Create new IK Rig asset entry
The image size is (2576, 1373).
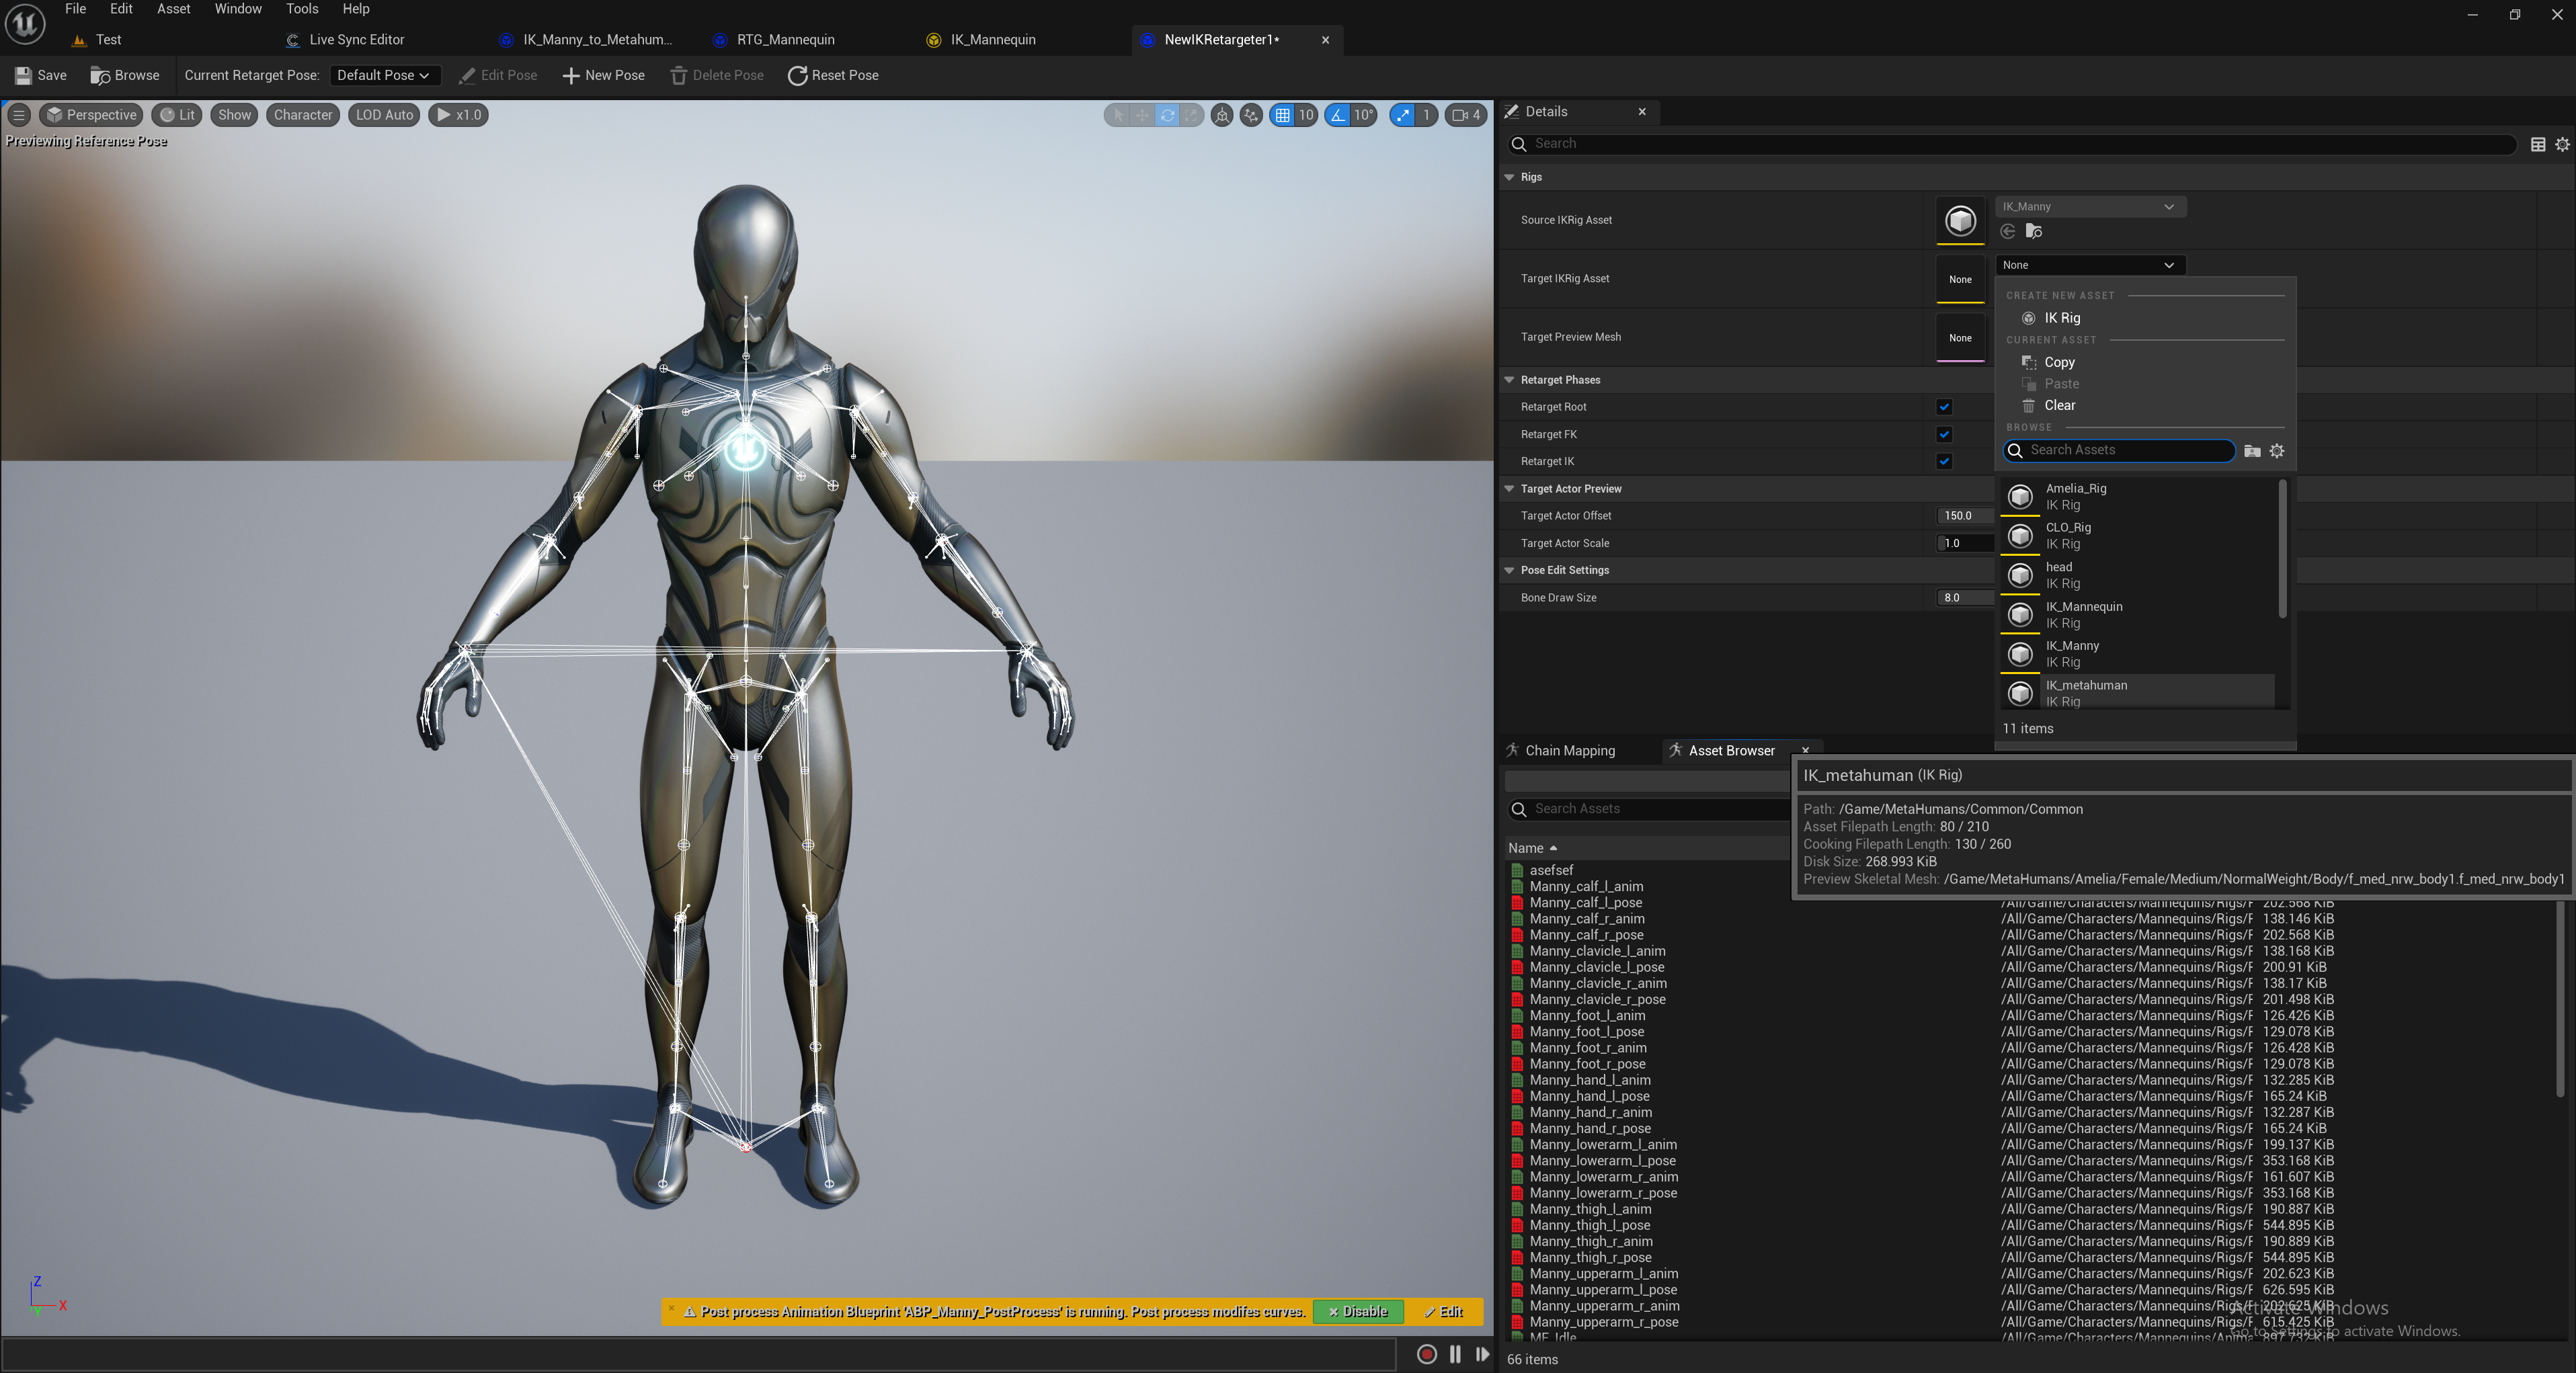2061,318
